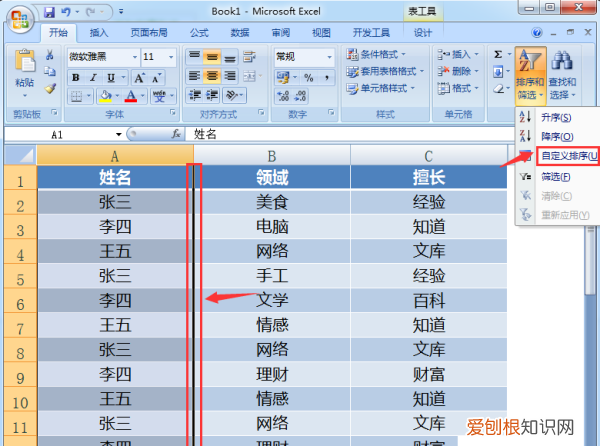Screen dimensions: 600x446
Task: Switch to the 页面布局 tab
Action: pos(149,33)
